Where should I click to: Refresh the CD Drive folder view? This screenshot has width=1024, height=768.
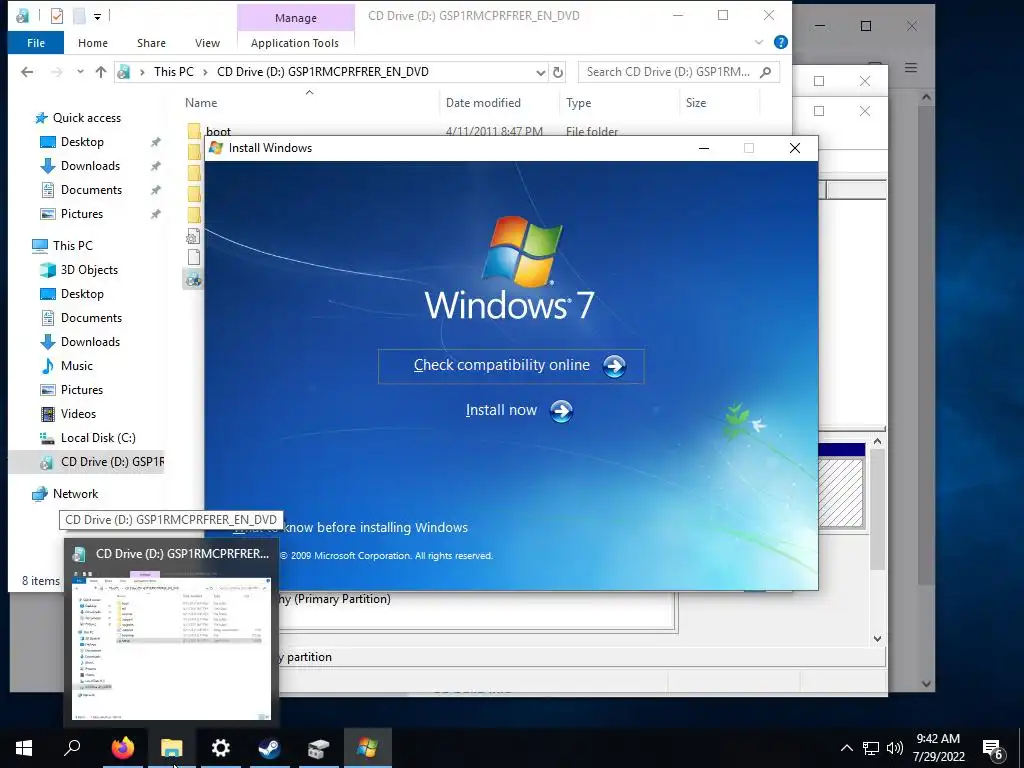click(x=558, y=72)
